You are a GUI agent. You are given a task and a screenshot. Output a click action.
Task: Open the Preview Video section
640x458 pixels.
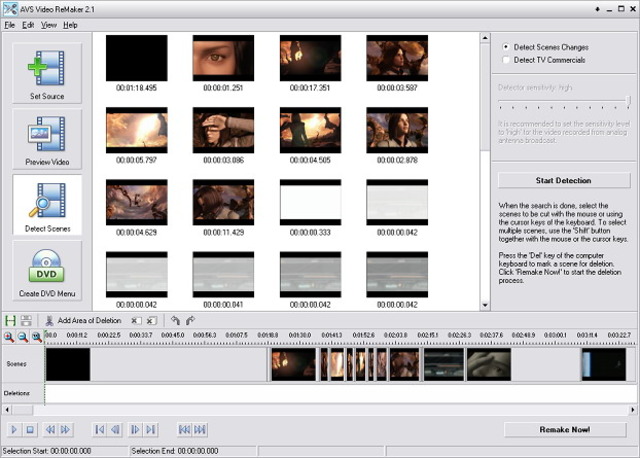point(47,139)
